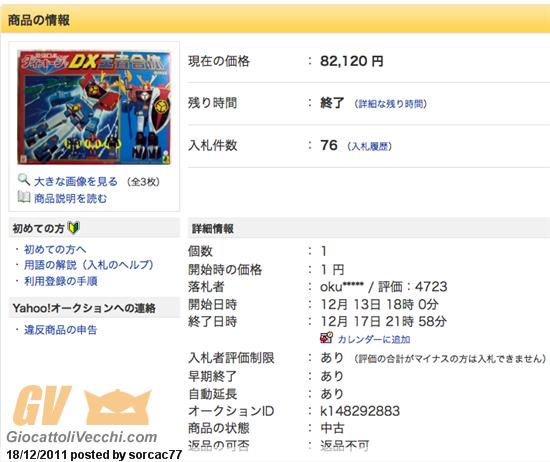View bid history via 入札履歴 link

coord(369,146)
